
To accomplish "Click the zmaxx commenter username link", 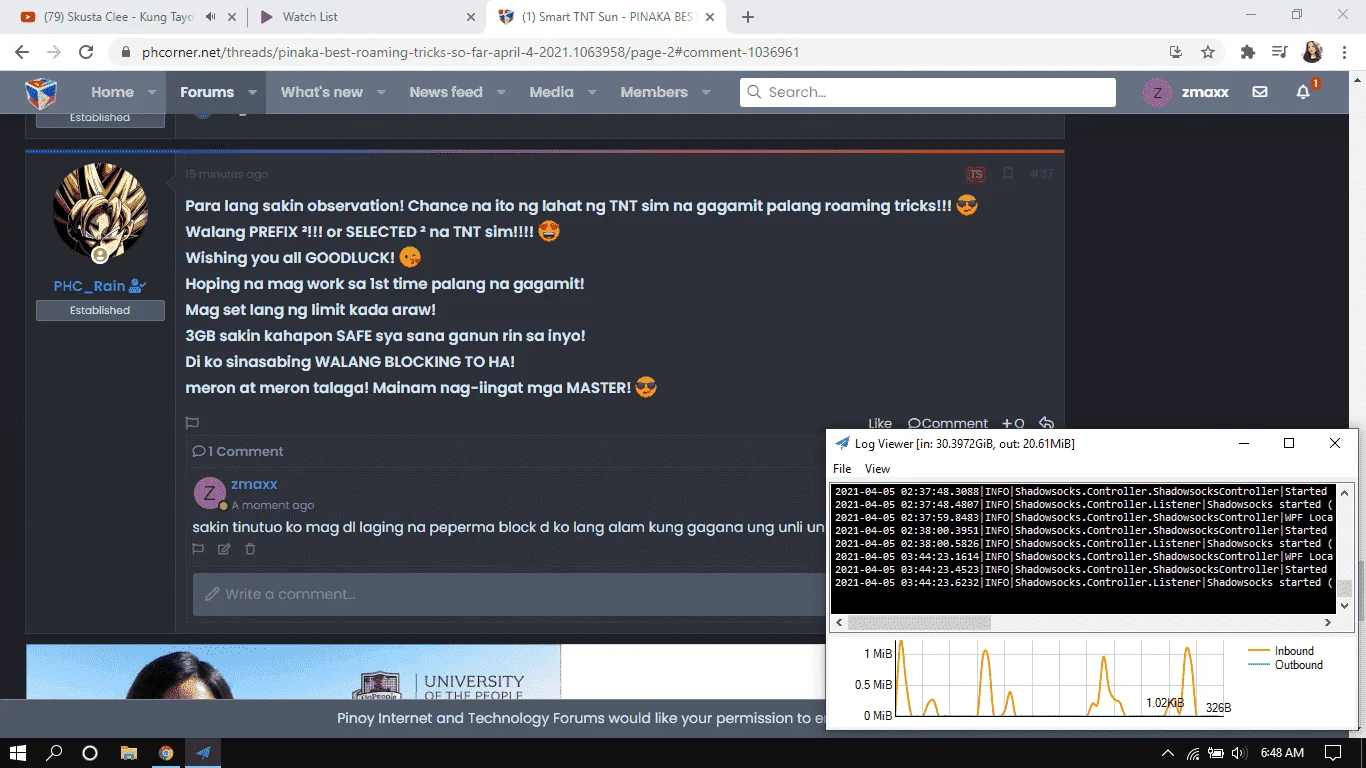I will click(x=254, y=484).
